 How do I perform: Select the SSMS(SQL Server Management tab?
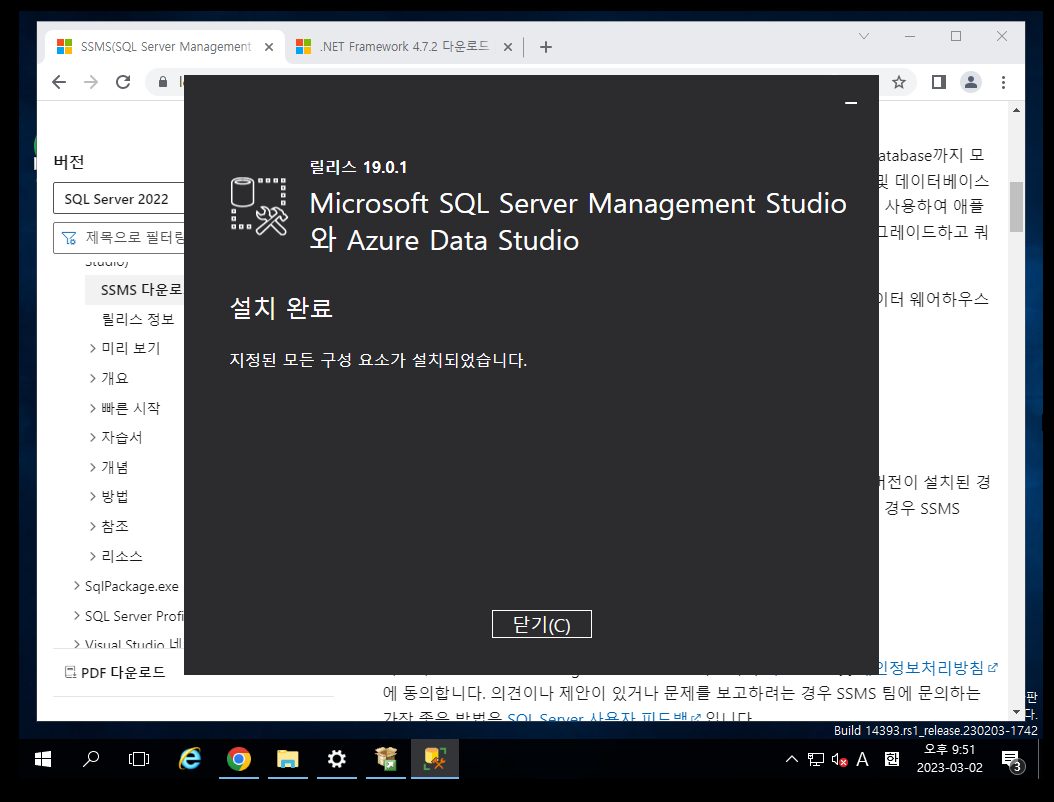pyautogui.click(x=165, y=46)
